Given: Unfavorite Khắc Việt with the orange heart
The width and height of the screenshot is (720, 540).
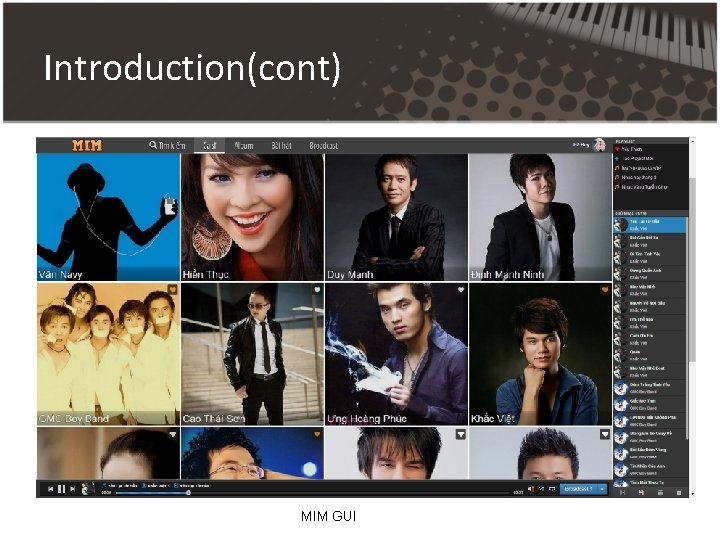Looking at the screenshot, I should click(605, 290).
